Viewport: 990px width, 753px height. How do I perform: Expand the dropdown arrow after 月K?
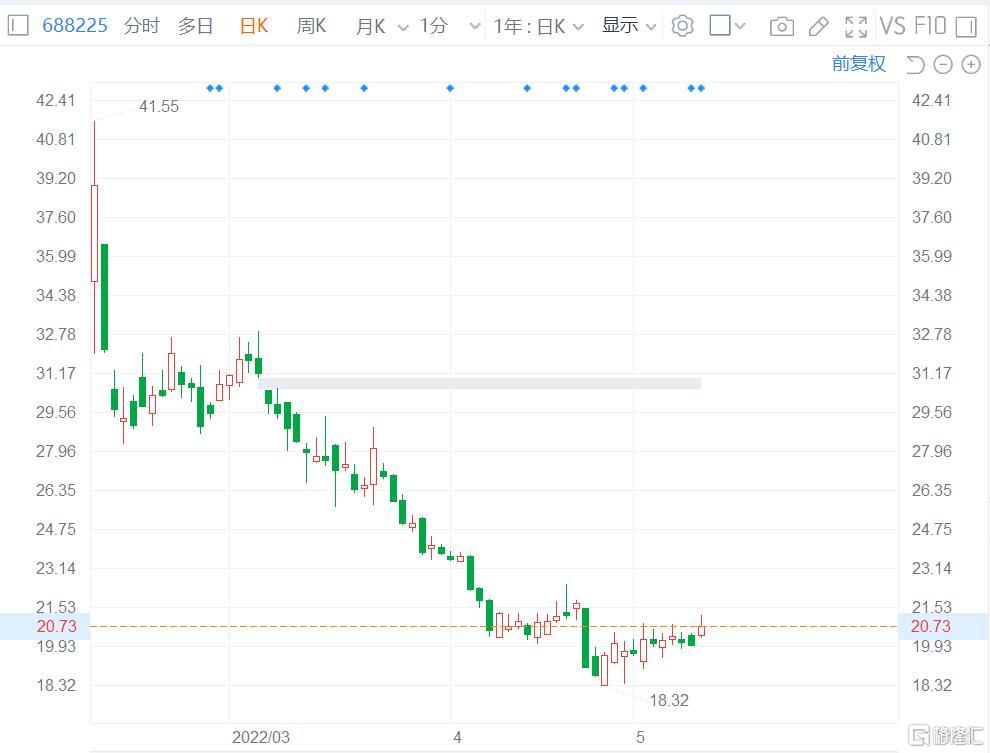[403, 28]
